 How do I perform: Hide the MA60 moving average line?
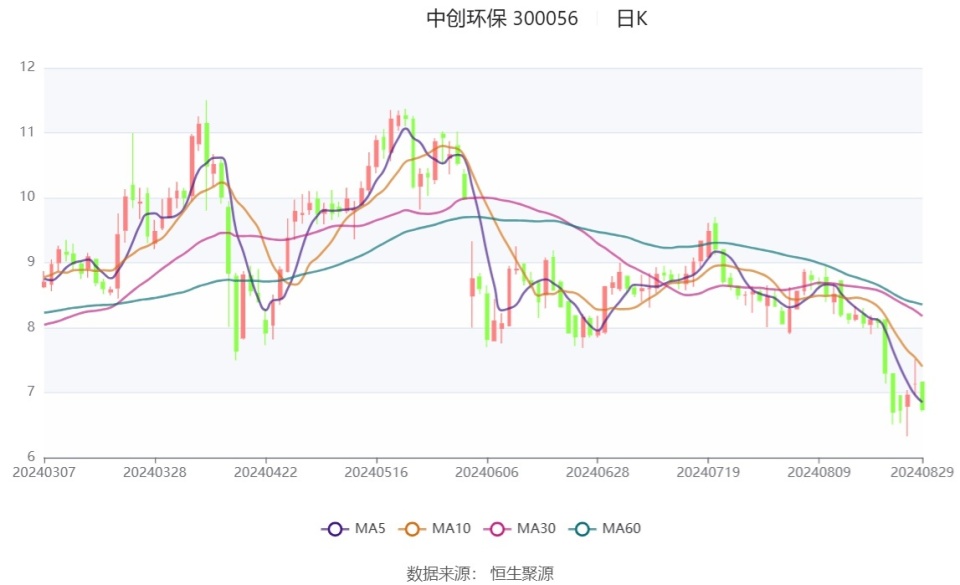tap(604, 528)
